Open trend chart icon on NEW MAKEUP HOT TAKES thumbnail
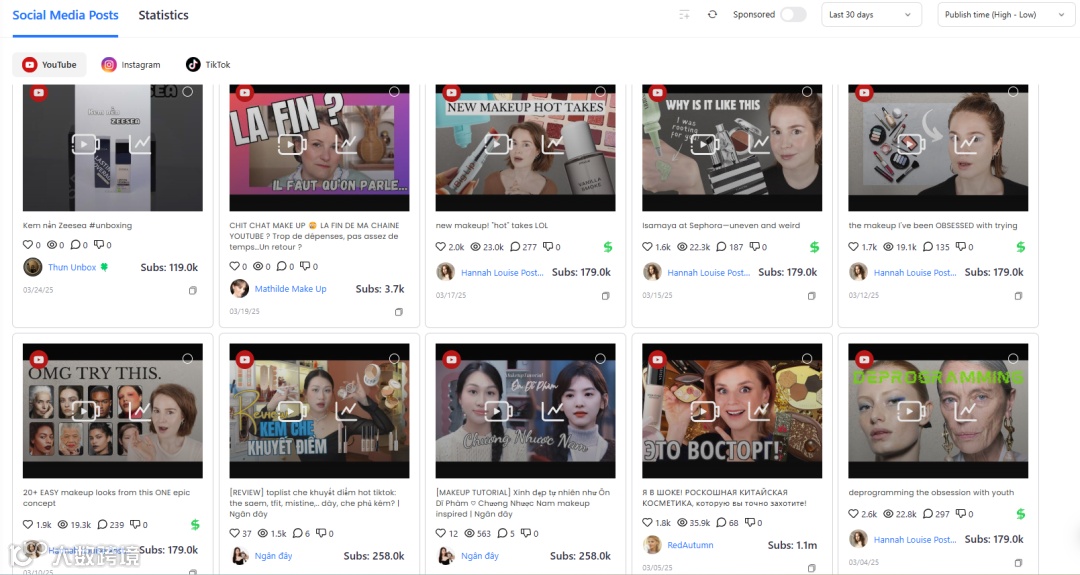This screenshot has width=1080, height=575. [x=553, y=144]
